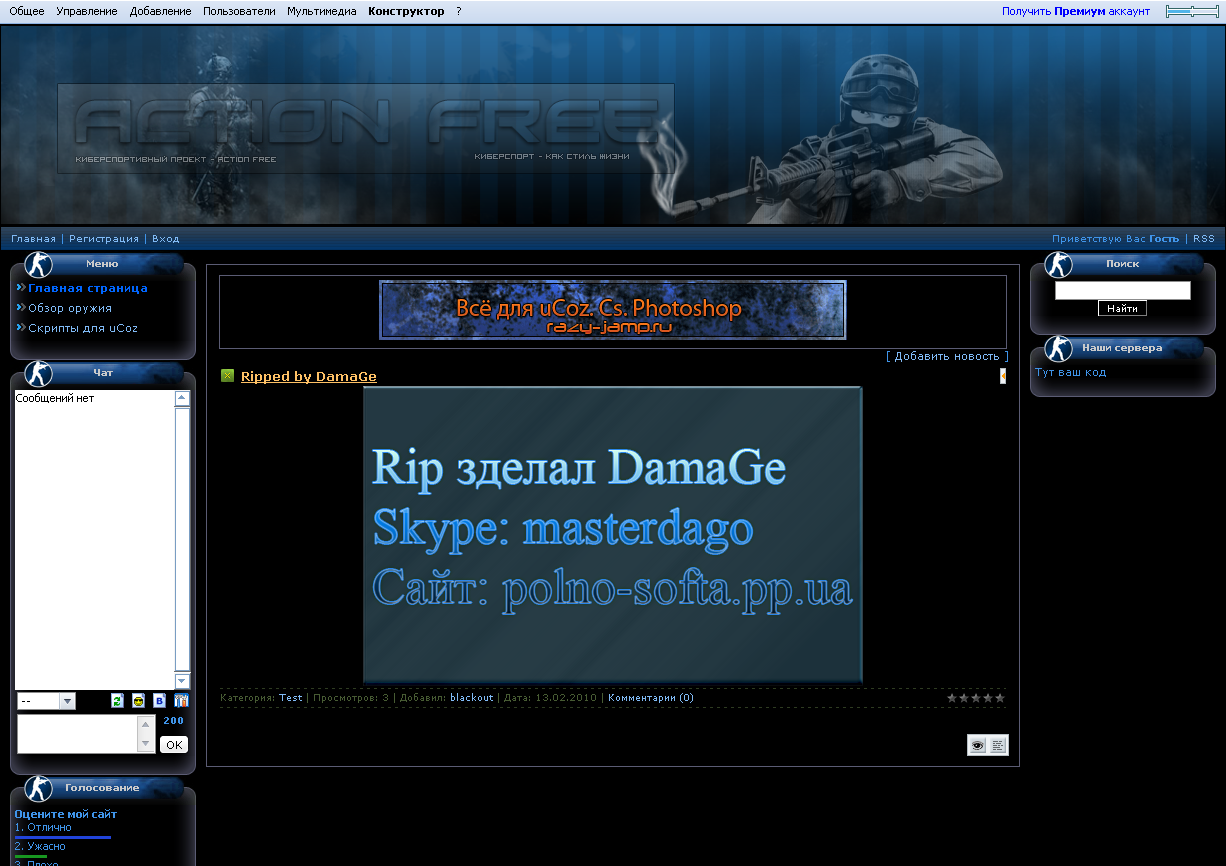
Task: Click the Сообщений нет chat text
Action: click(x=55, y=398)
